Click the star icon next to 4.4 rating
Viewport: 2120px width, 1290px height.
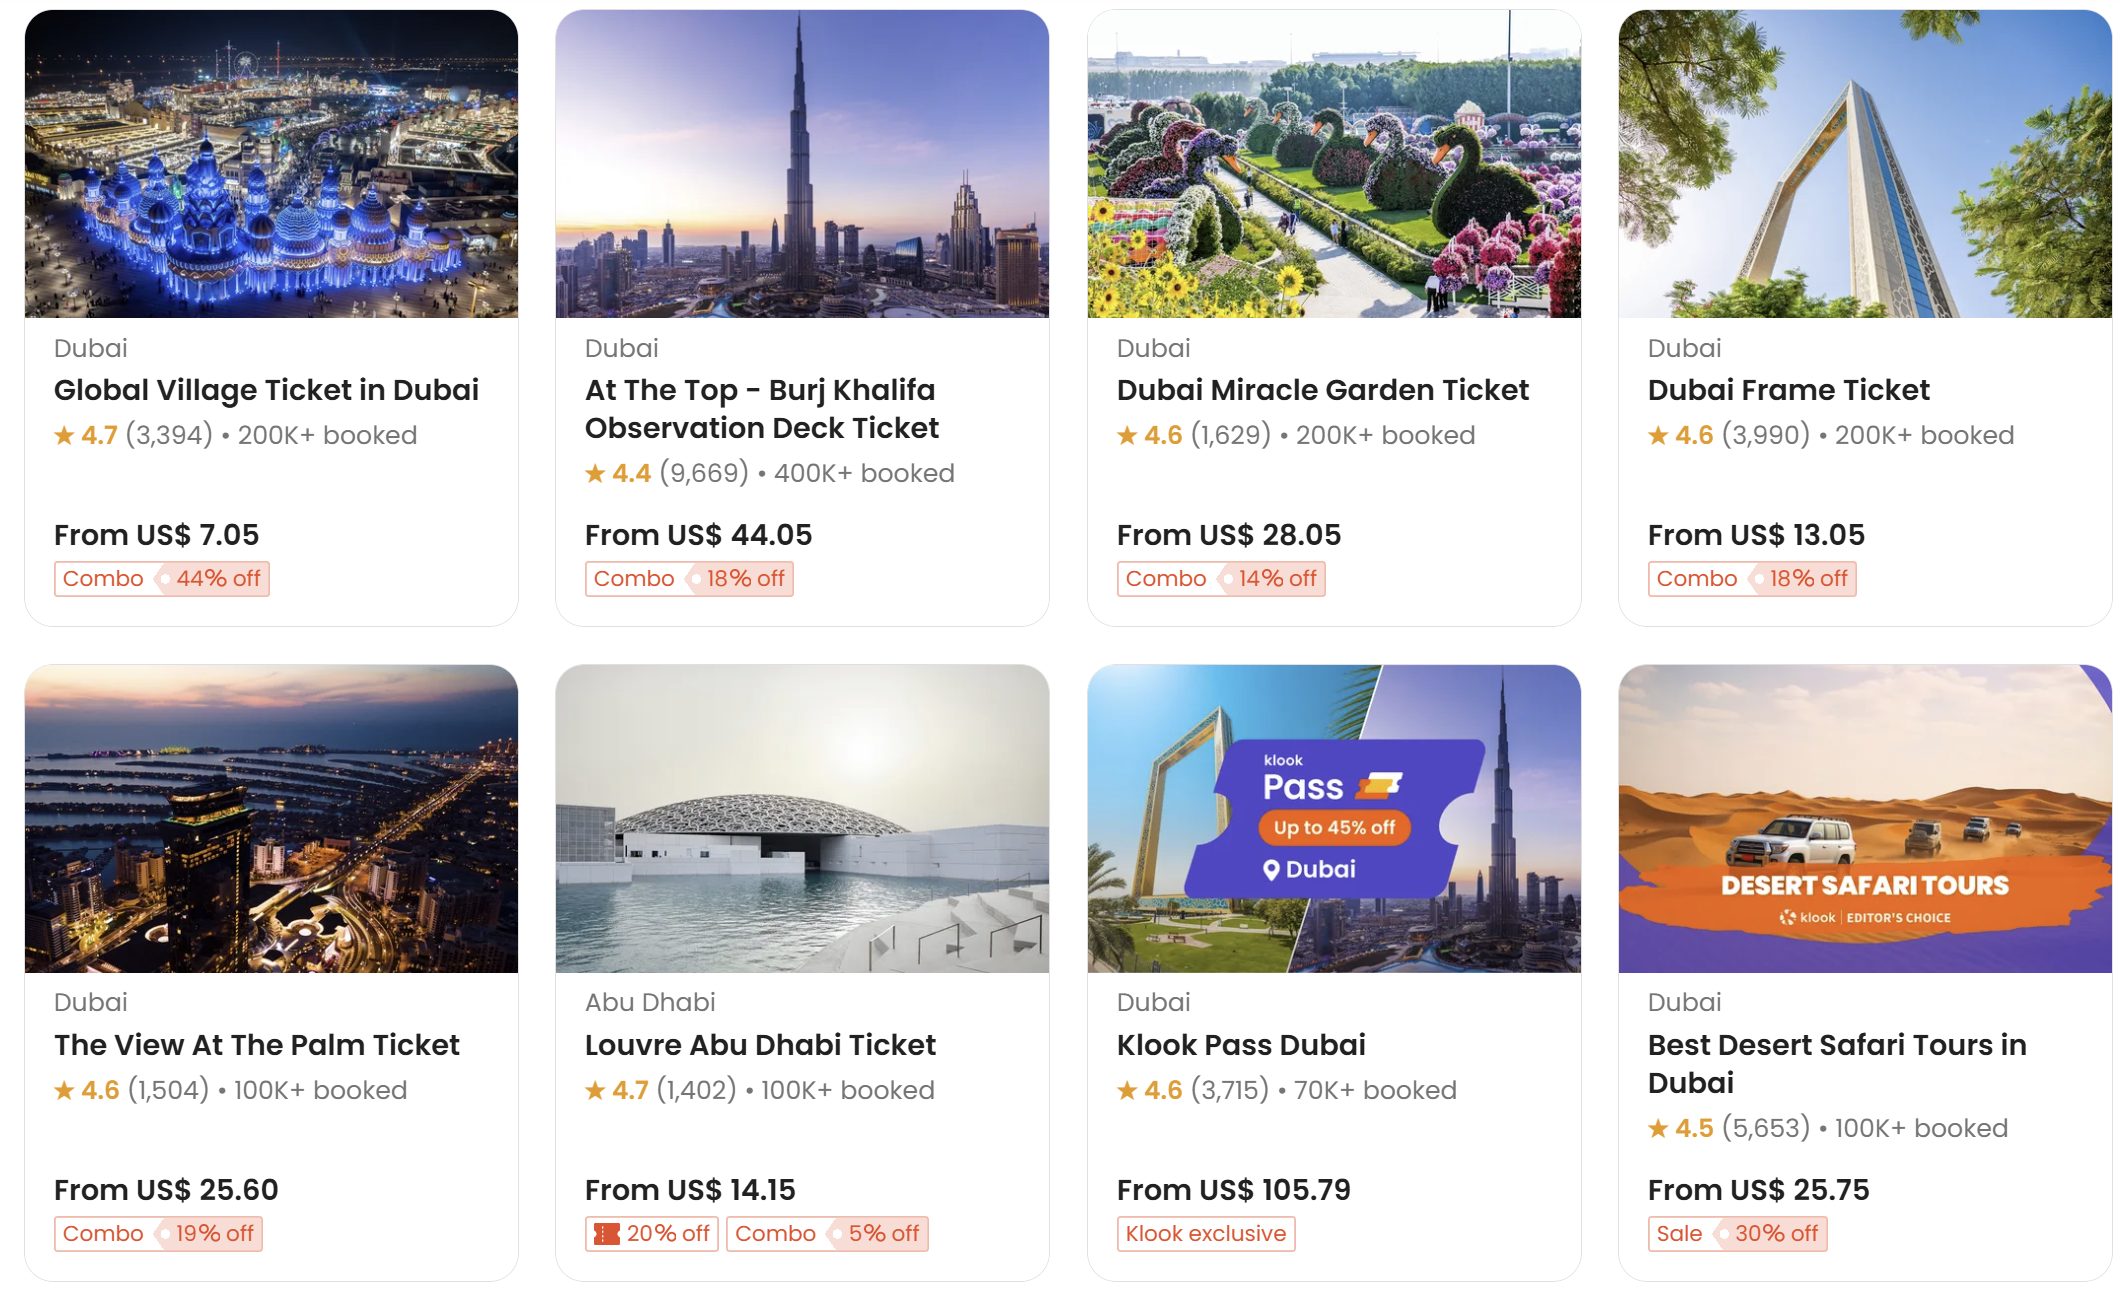point(595,473)
